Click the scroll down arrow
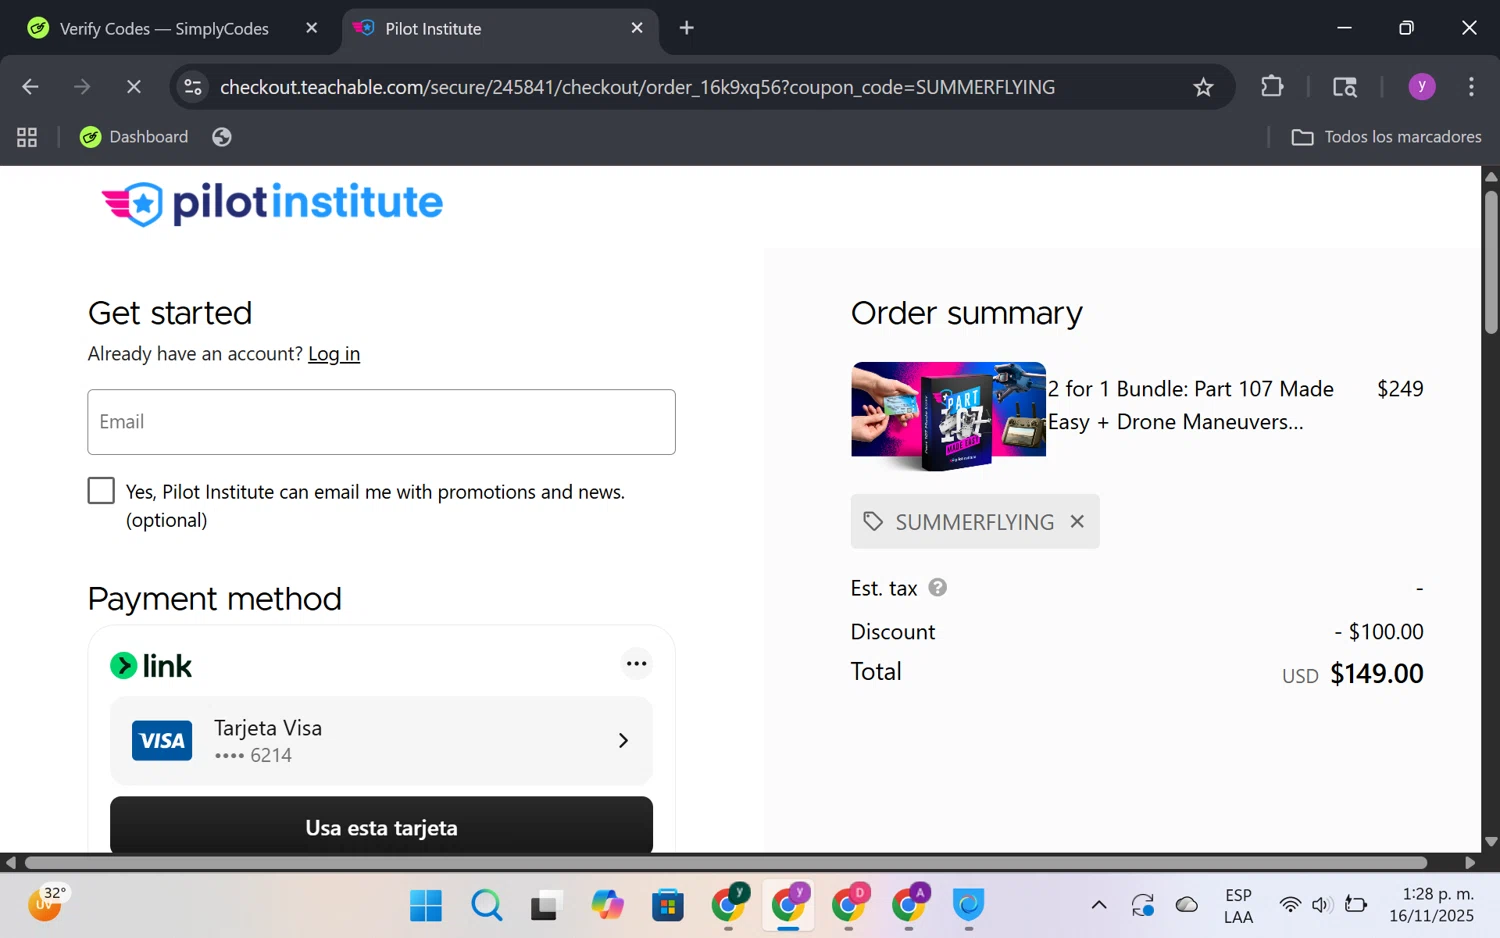This screenshot has height=938, width=1500. click(1491, 842)
